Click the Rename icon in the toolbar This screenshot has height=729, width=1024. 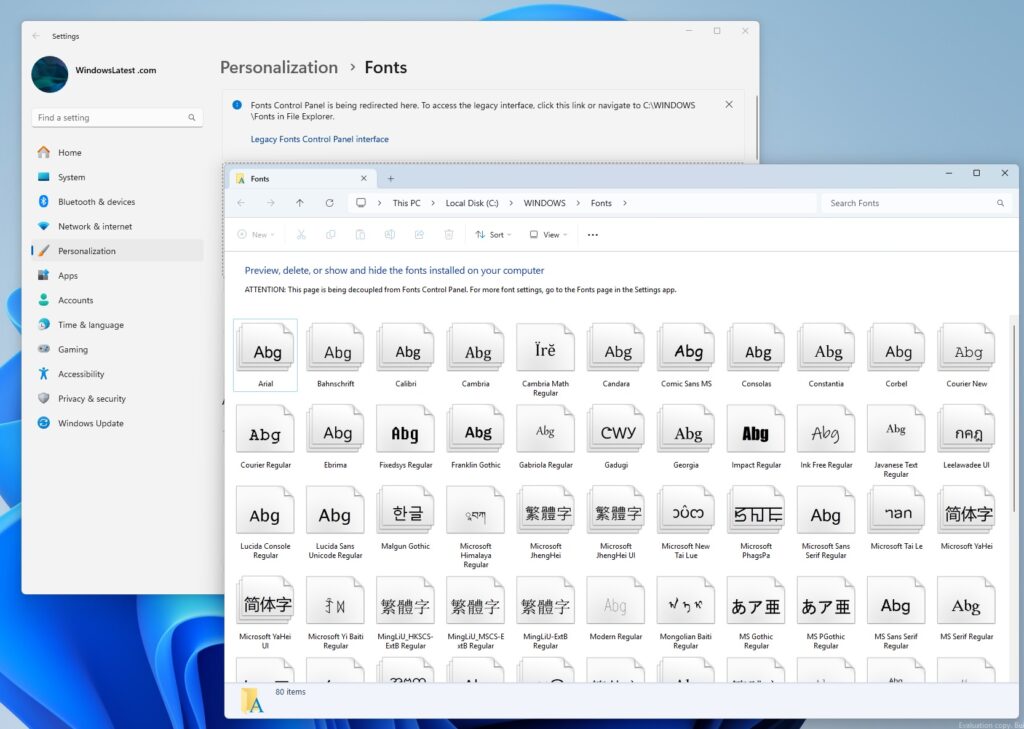[390, 234]
